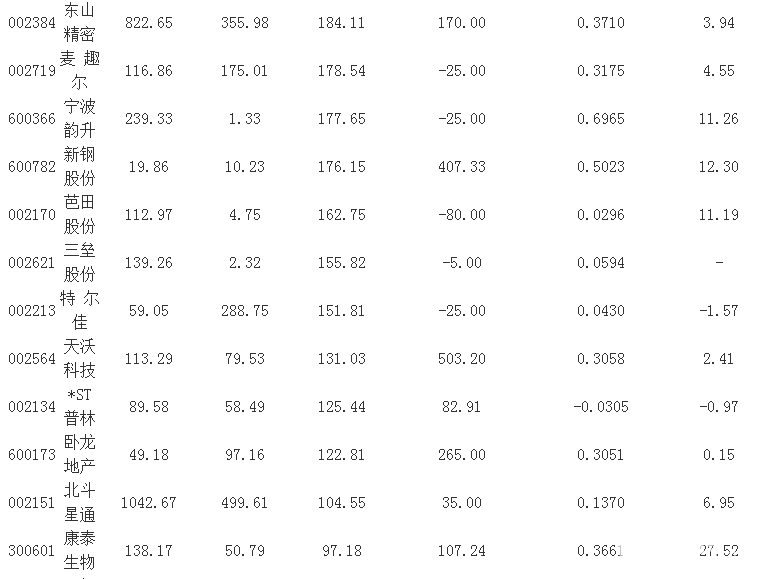774x579 pixels.
Task: Click stock code 002564
Action: coord(28,358)
